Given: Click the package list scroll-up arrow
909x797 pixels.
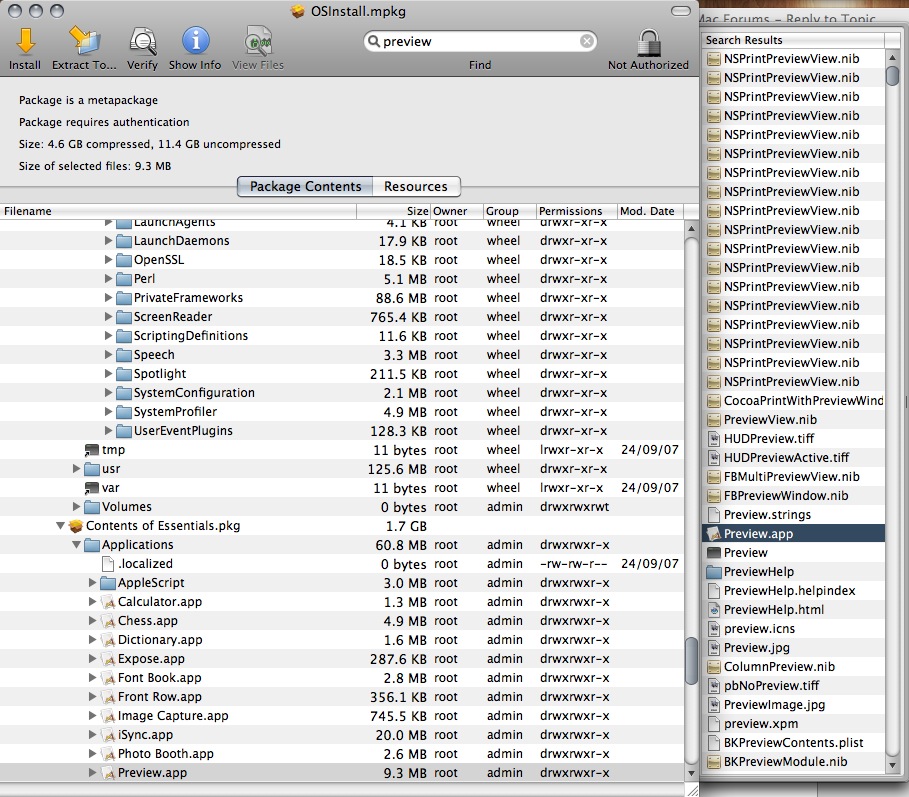Looking at the screenshot, I should click(690, 229).
